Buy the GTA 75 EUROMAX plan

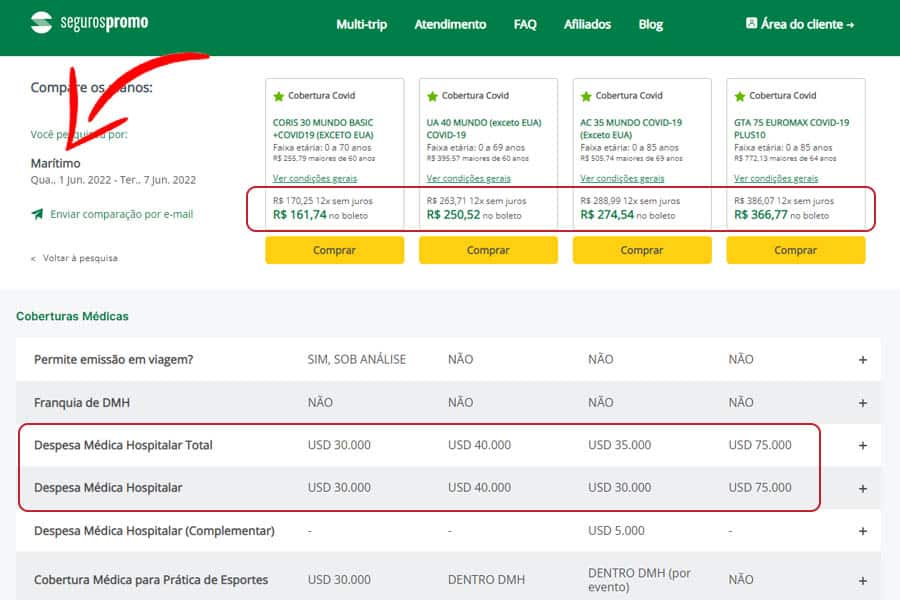coord(796,250)
